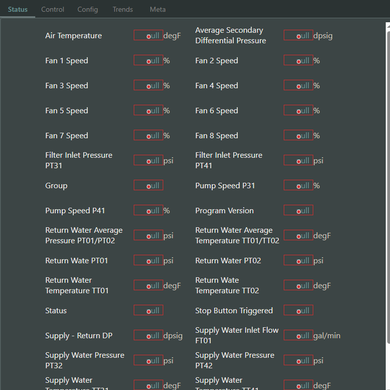Image resolution: width=390 pixels, height=390 pixels.
Task: Click the red dot in Group value box
Action: [149, 186]
